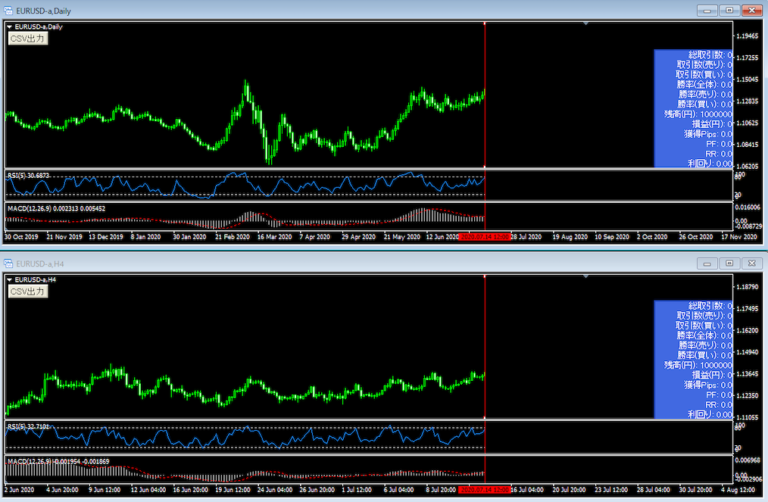
Task: Close the EURUSD-a,Daily chart window
Action: (x=753, y=10)
